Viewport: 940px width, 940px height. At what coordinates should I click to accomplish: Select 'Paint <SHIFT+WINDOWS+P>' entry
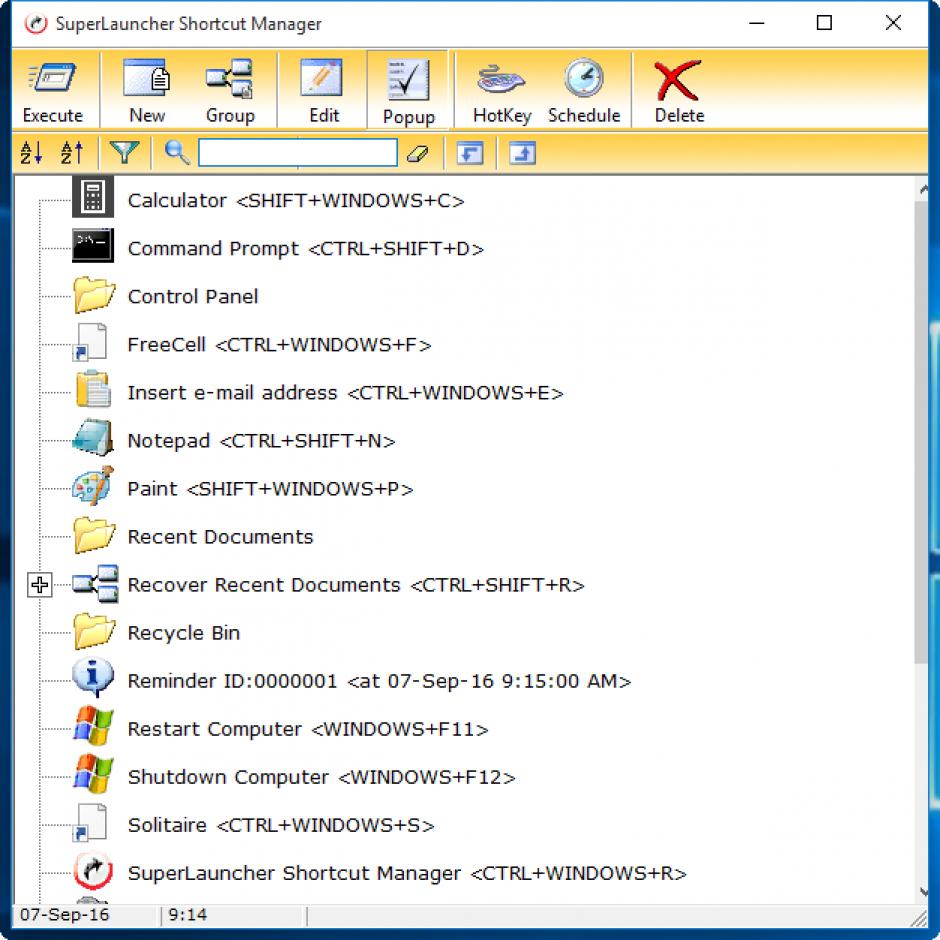point(270,489)
